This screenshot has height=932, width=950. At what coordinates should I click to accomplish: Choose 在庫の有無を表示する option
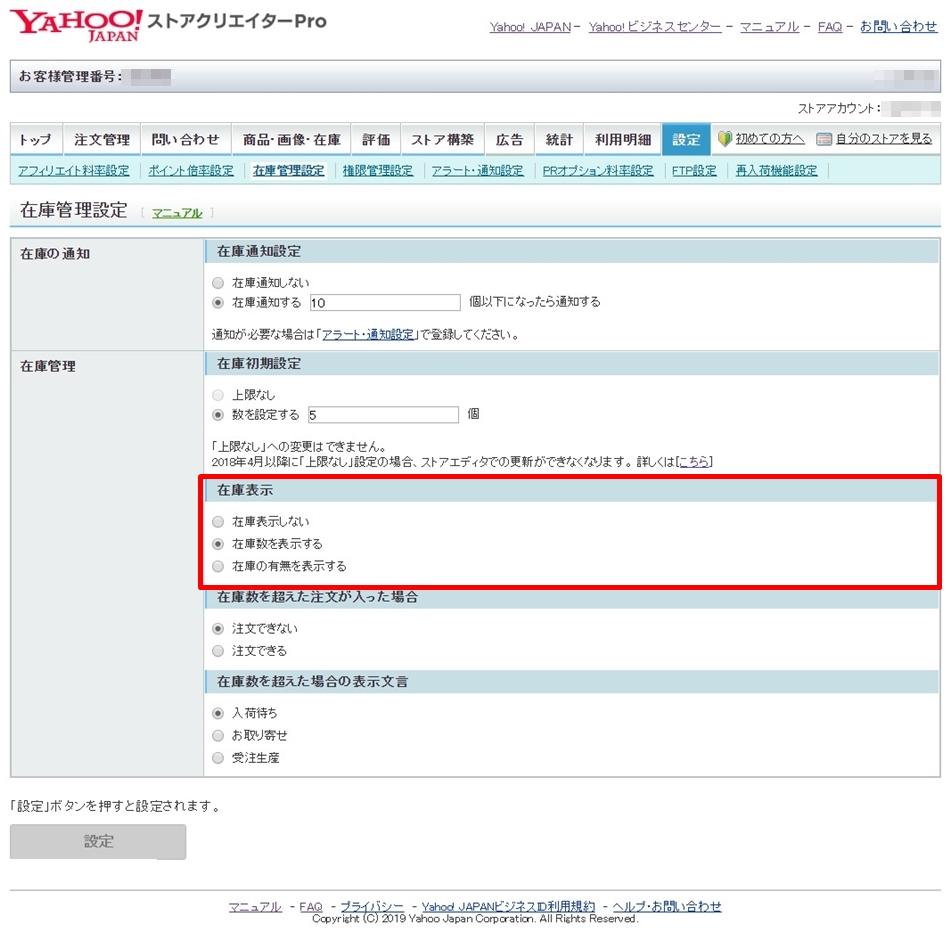coord(218,567)
